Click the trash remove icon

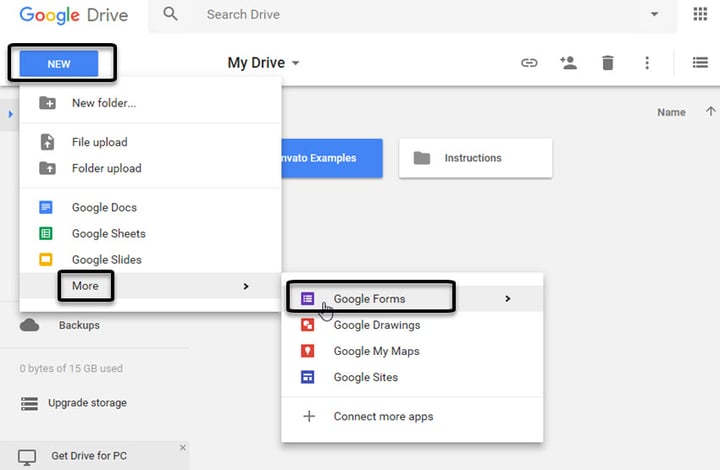[x=608, y=62]
